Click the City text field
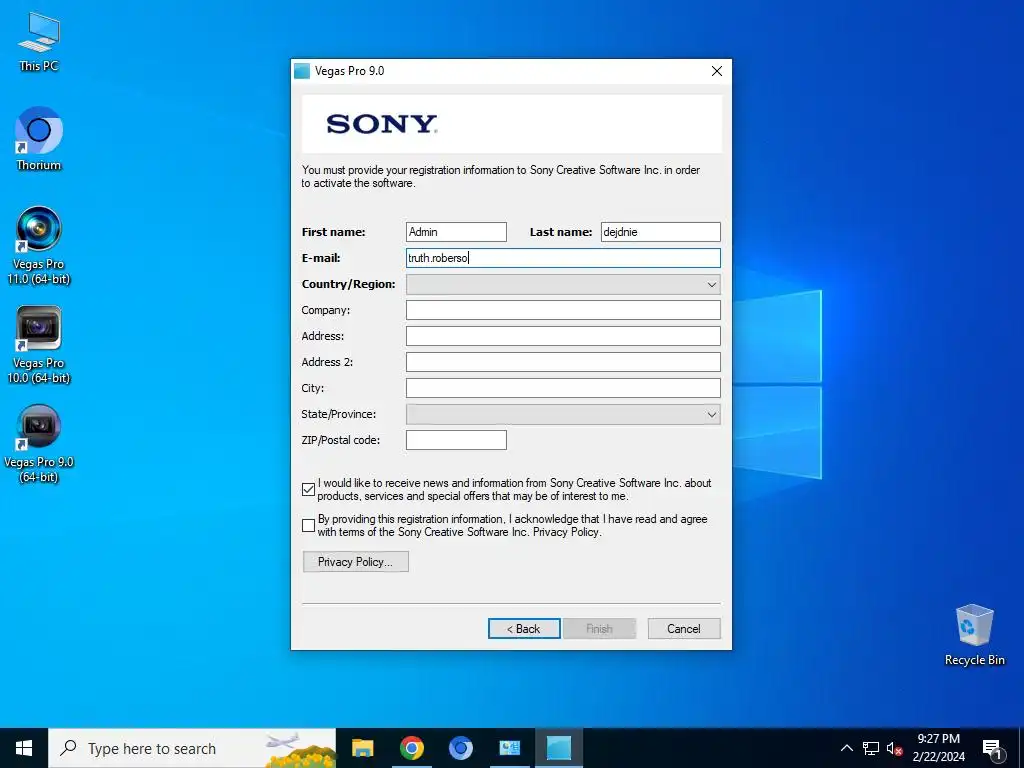The height and width of the screenshot is (768, 1024). [563, 388]
